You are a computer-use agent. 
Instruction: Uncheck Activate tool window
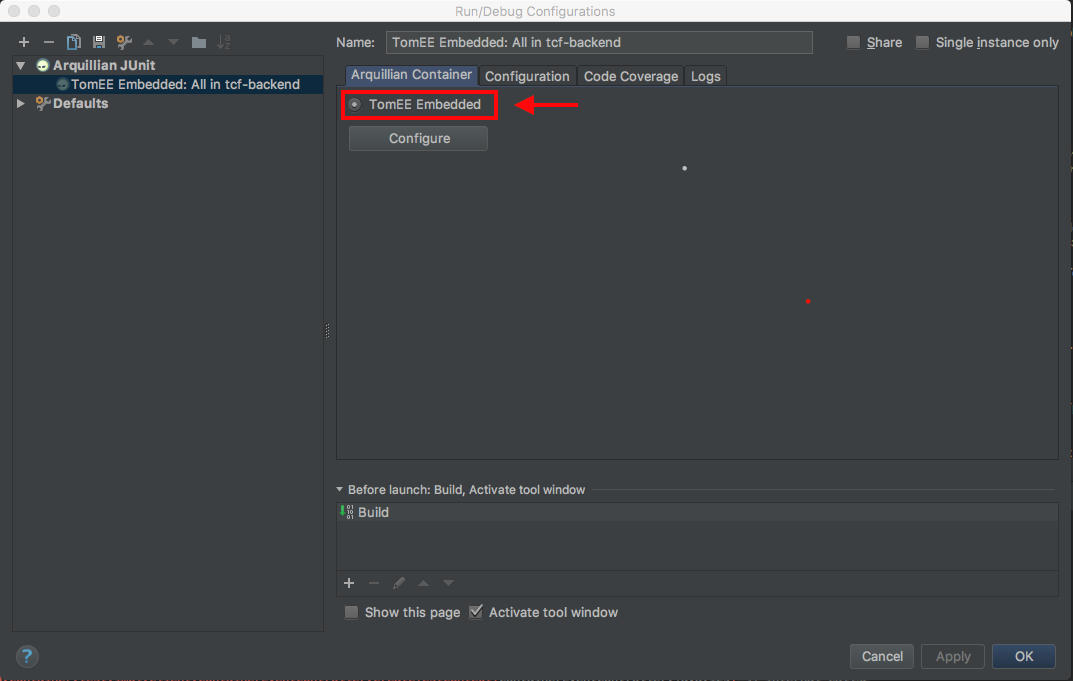[476, 612]
